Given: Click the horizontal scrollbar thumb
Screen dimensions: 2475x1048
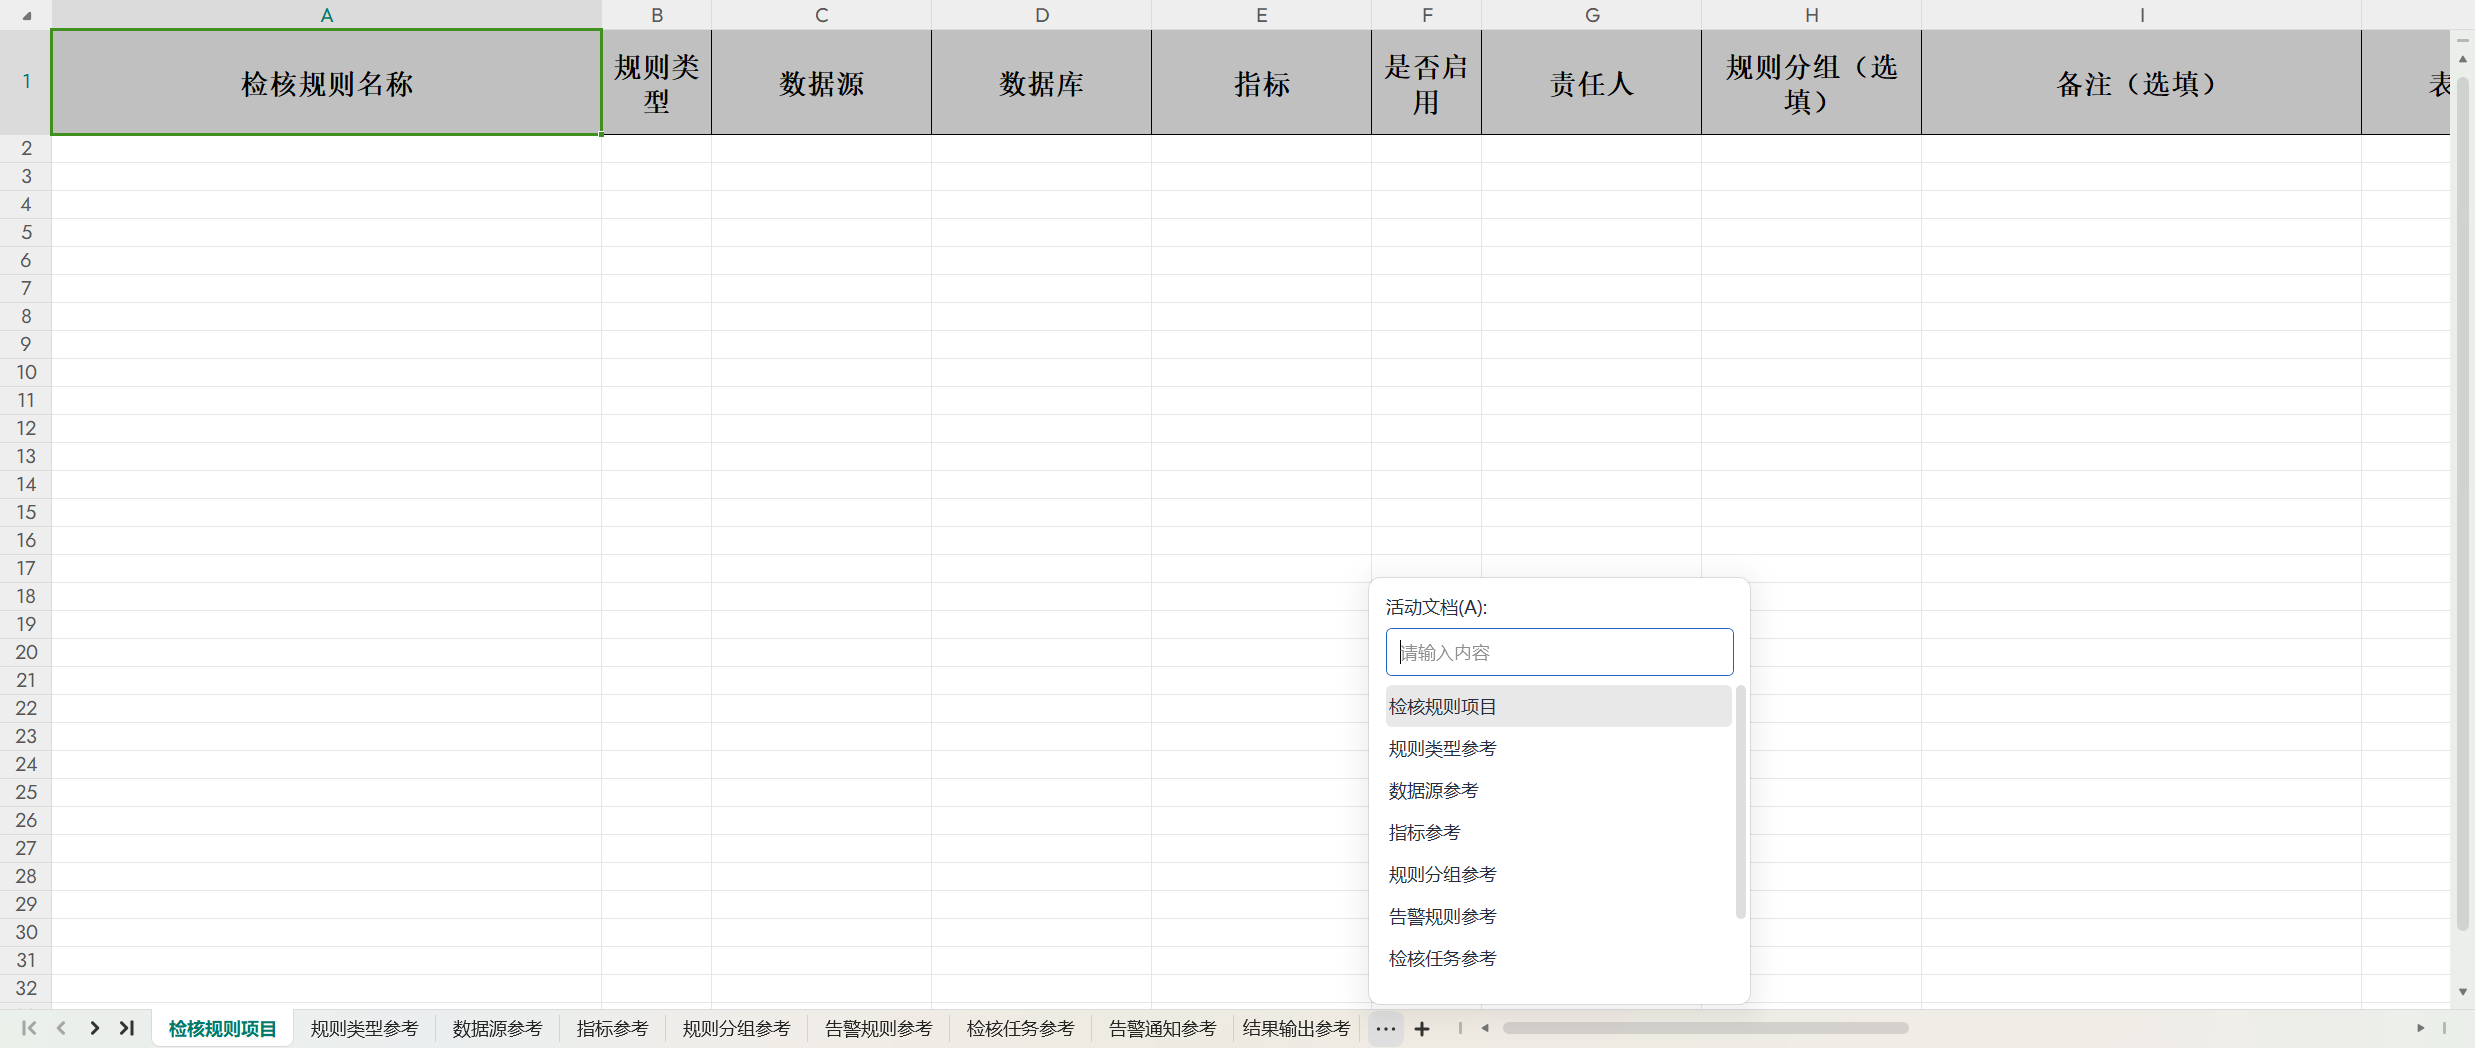Looking at the screenshot, I should click(x=1705, y=1028).
